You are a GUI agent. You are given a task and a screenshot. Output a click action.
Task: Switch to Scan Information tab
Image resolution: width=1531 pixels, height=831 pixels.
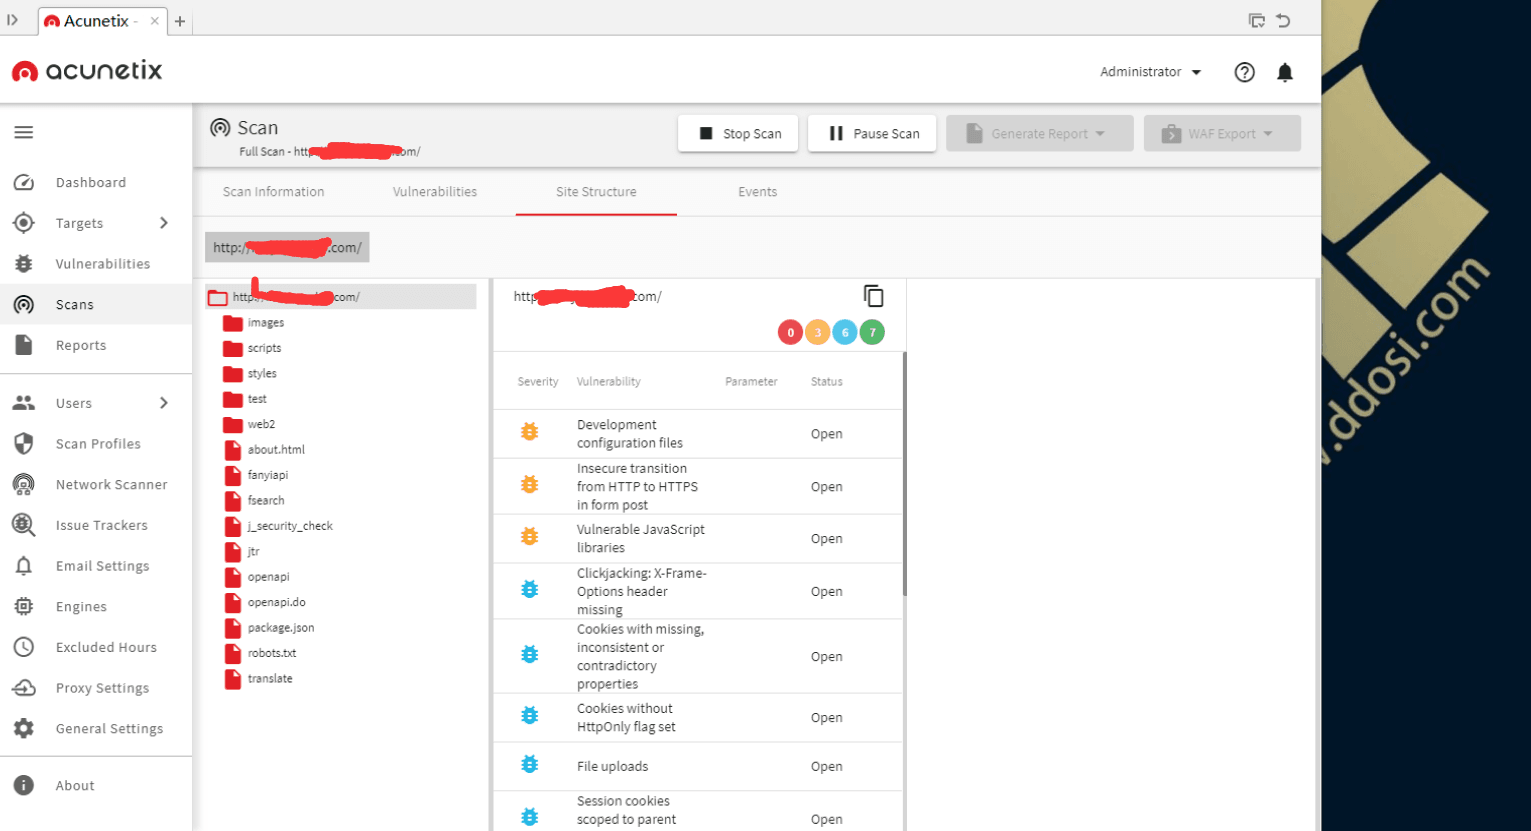pos(273,192)
